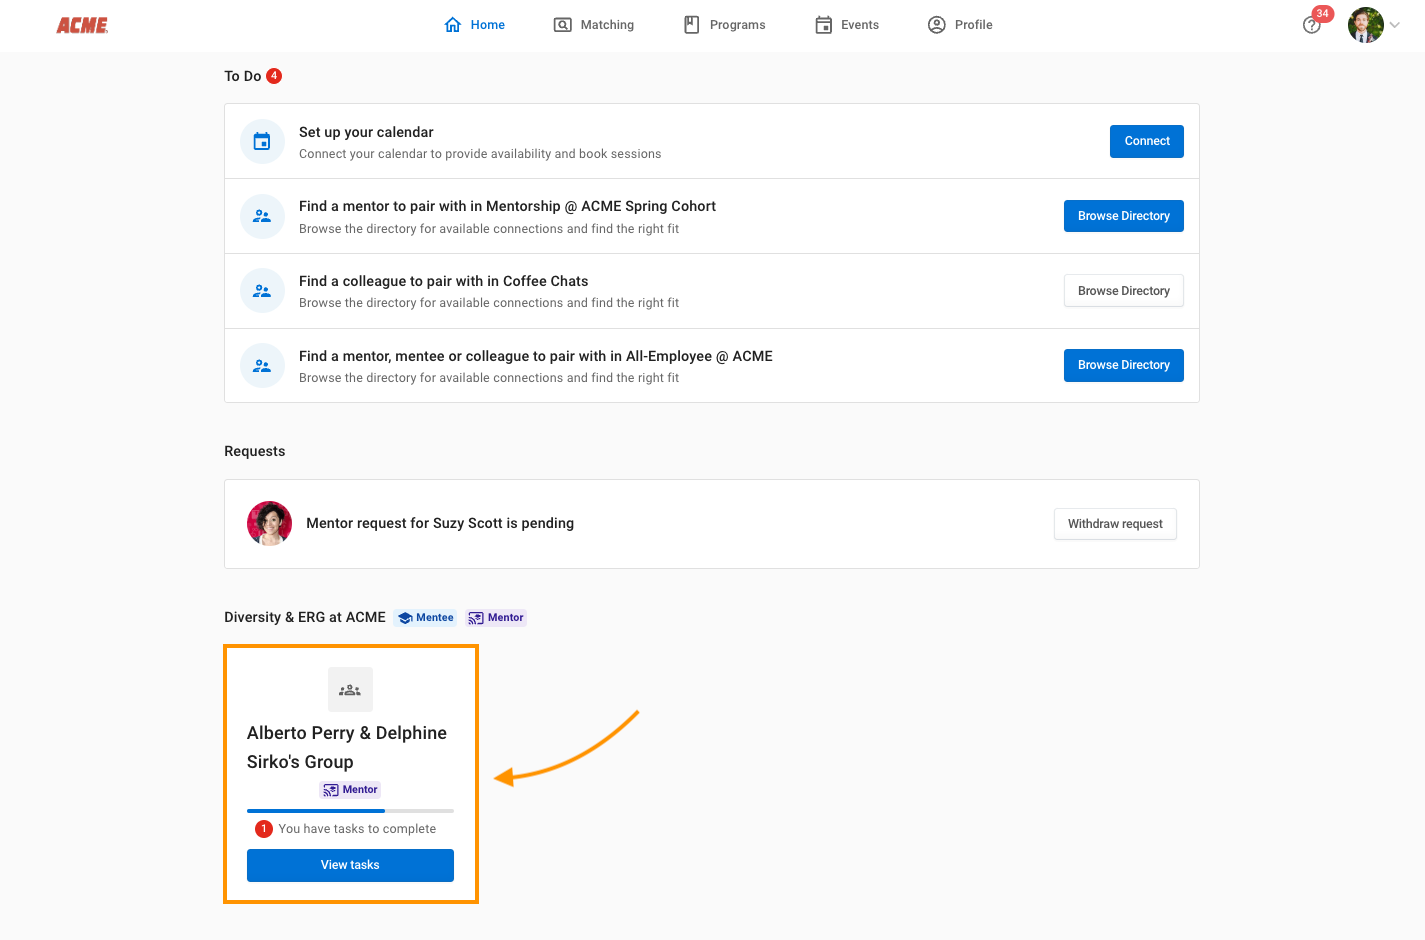The width and height of the screenshot is (1425, 940).
Task: Click 'Find a mentor to pair with in Mentorship' title
Action: point(507,206)
